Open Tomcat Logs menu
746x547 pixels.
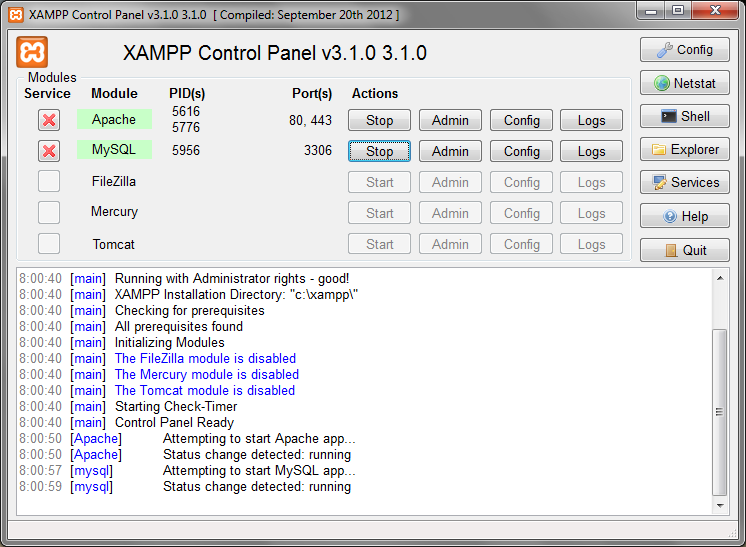tap(591, 244)
